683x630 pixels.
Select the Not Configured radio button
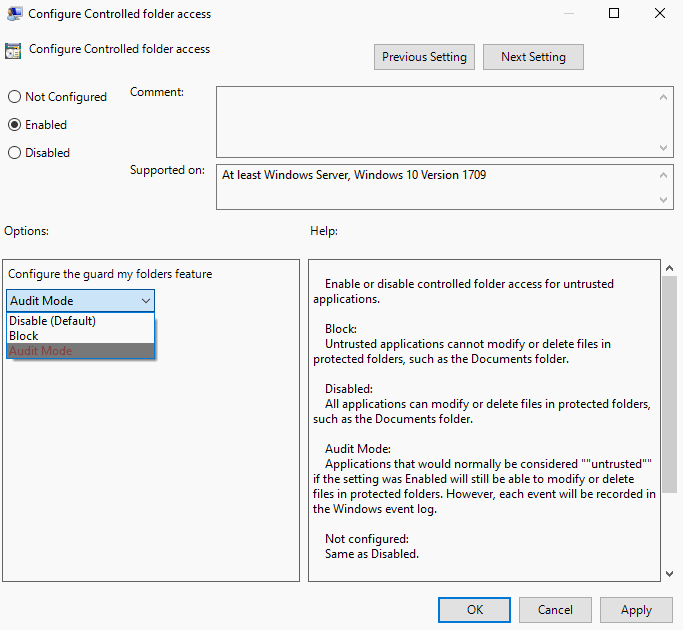tap(14, 97)
